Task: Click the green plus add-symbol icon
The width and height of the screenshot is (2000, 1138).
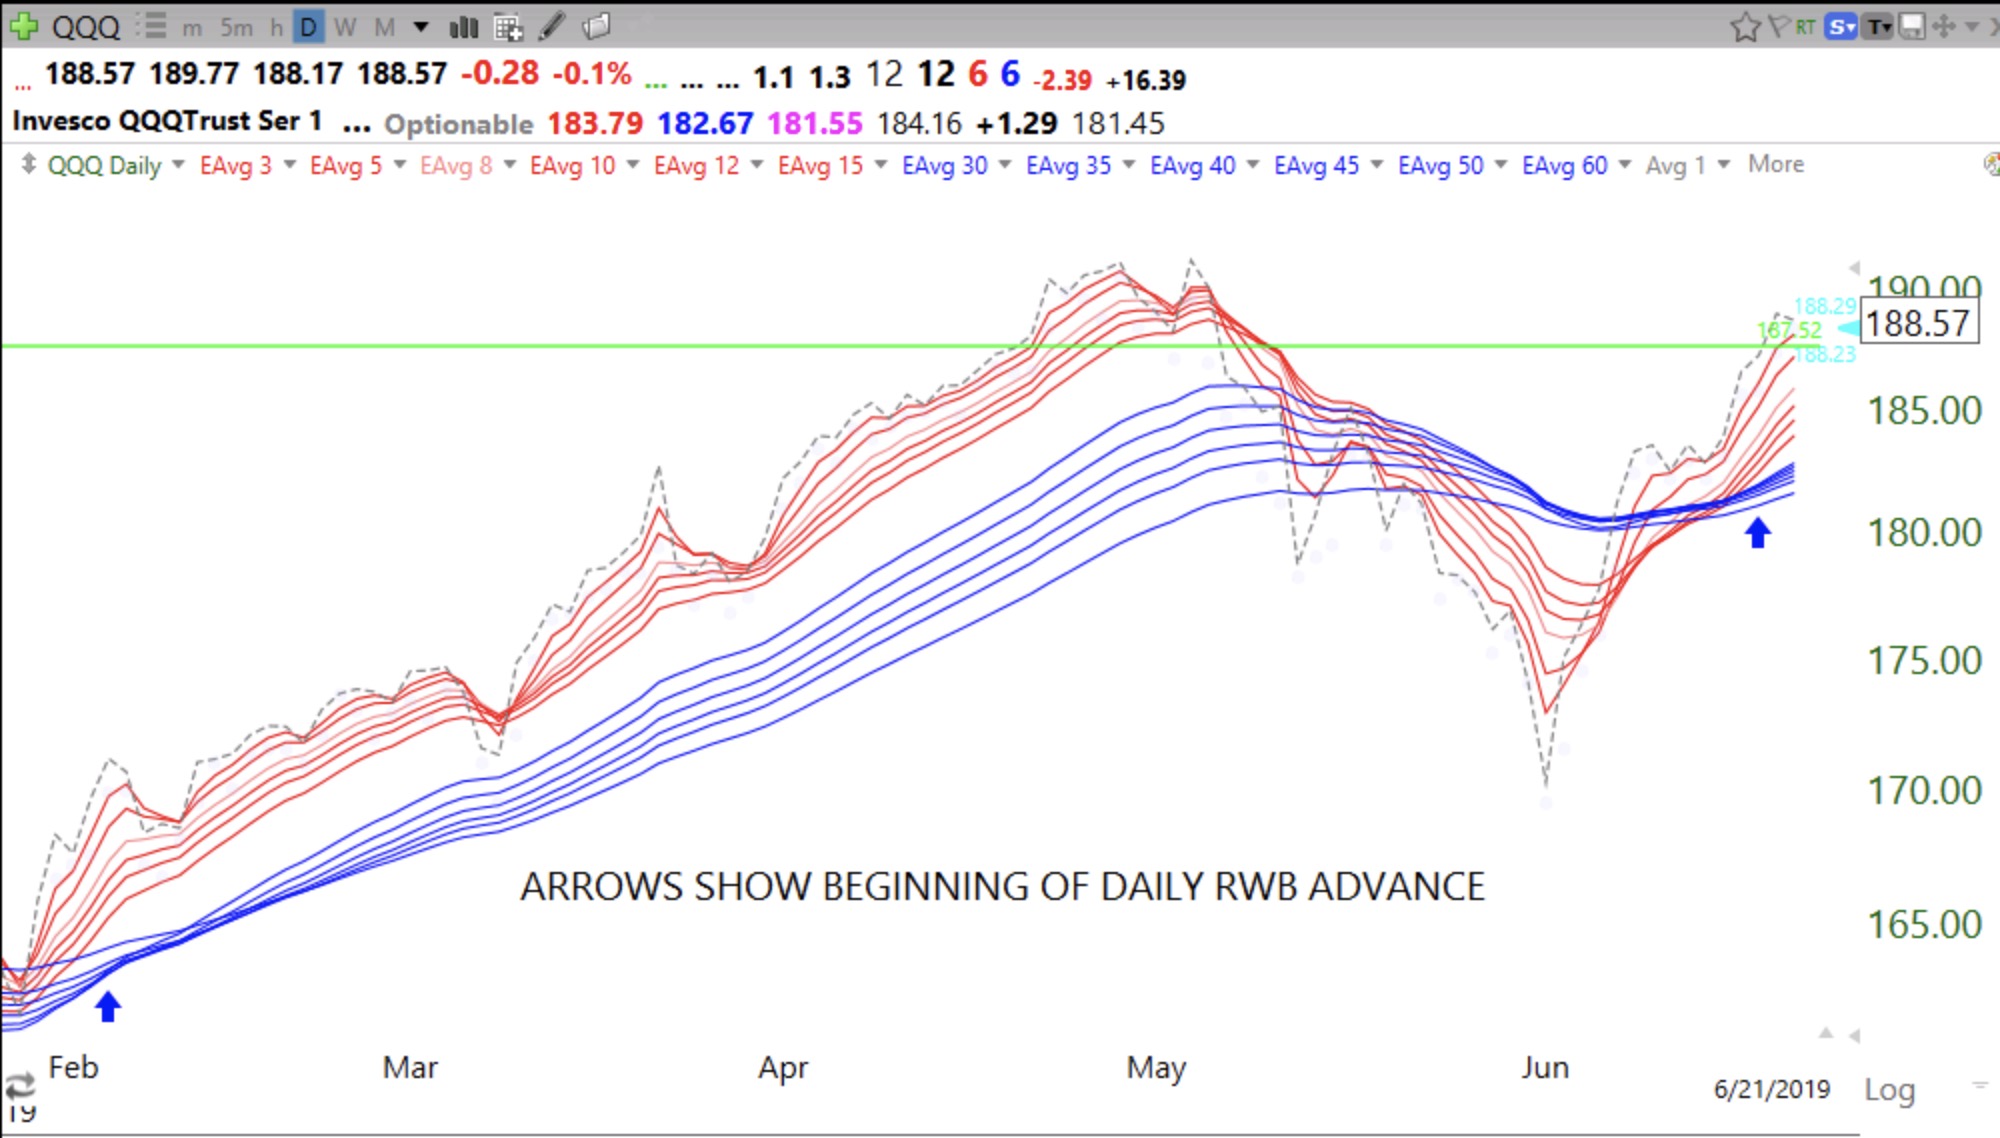Action: click(x=23, y=26)
